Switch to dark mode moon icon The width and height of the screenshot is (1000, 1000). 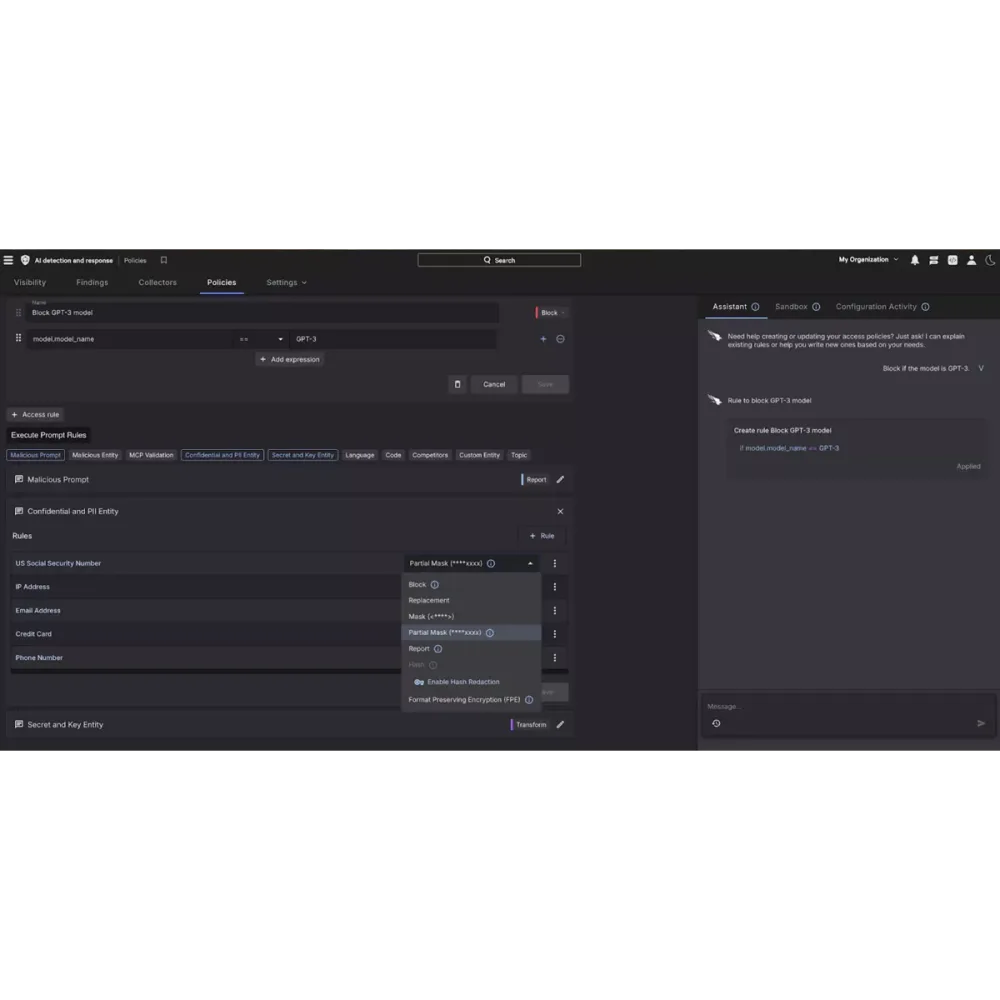click(990, 260)
